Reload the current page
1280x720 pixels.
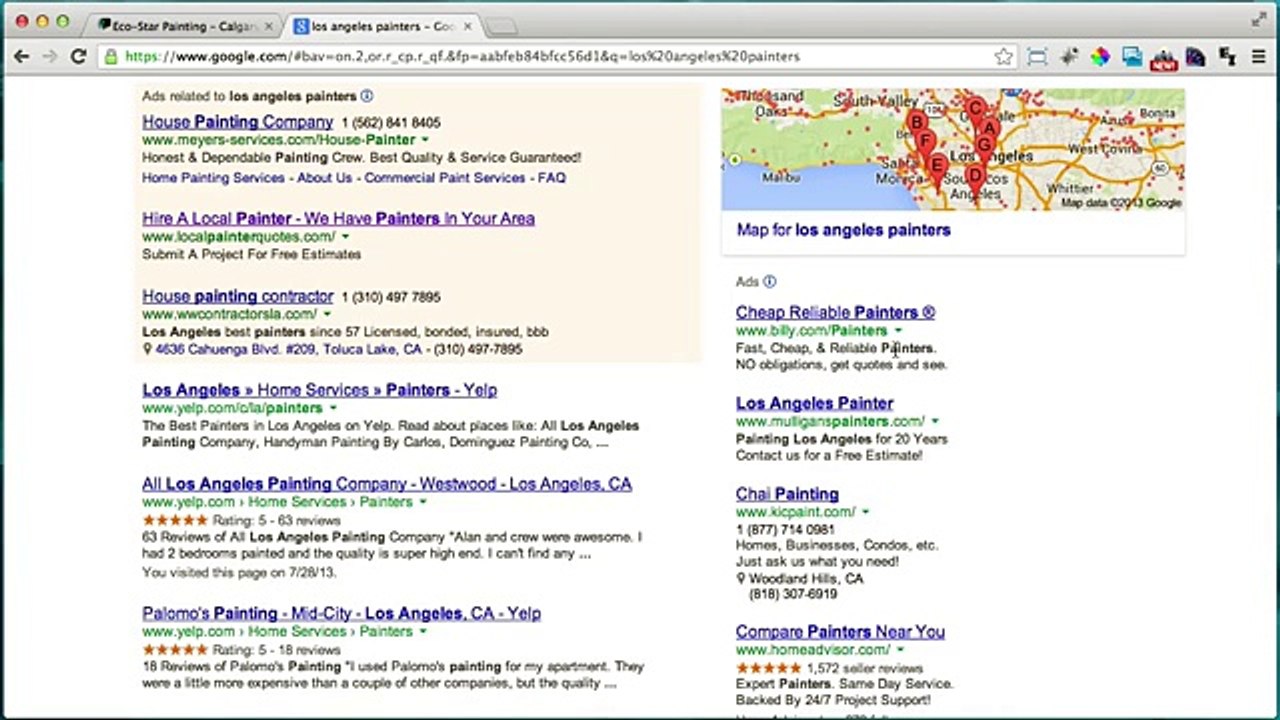click(78, 57)
